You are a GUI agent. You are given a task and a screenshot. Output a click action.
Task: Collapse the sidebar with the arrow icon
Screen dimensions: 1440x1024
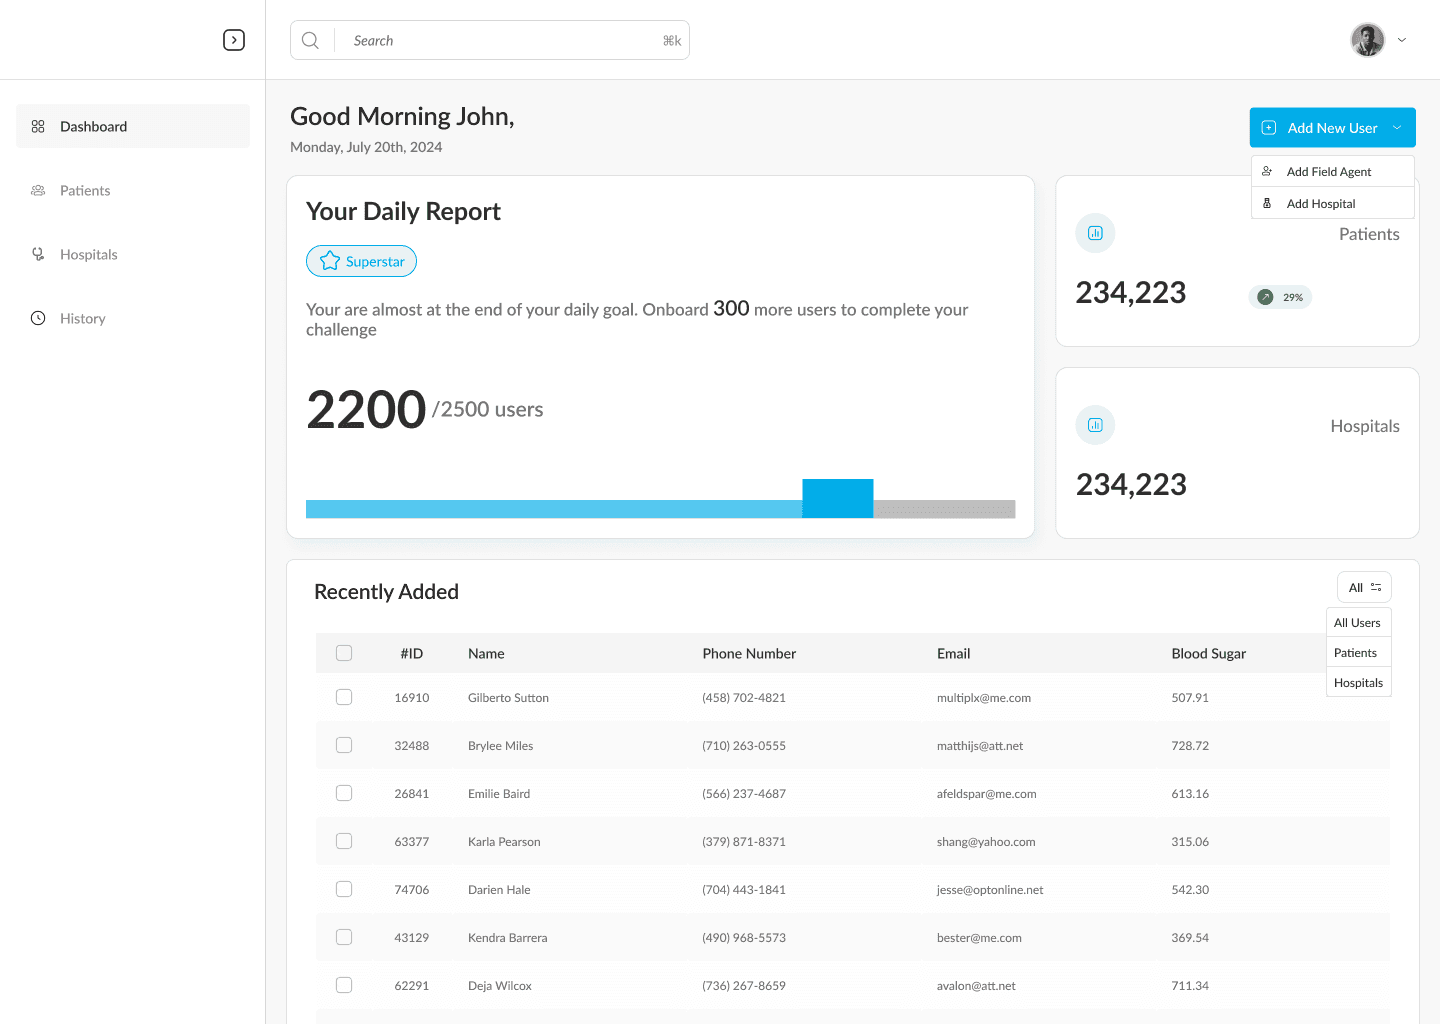pos(234,40)
